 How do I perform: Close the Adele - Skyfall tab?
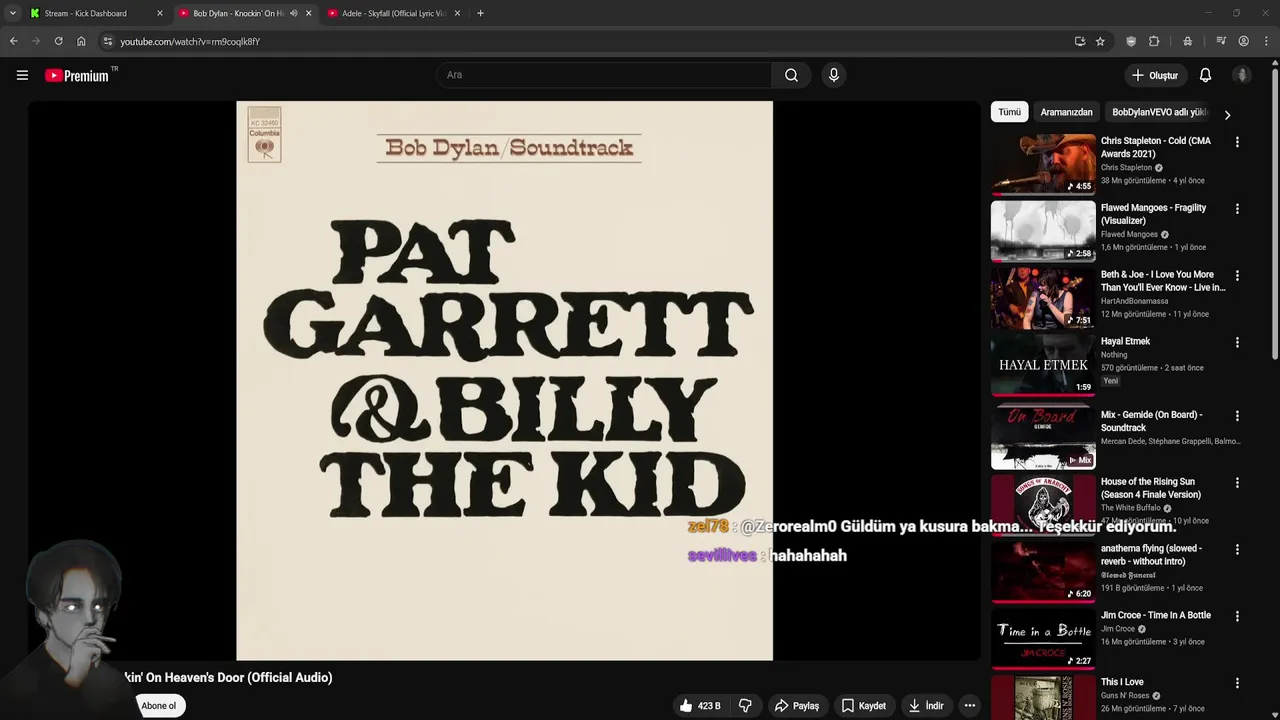pos(457,13)
